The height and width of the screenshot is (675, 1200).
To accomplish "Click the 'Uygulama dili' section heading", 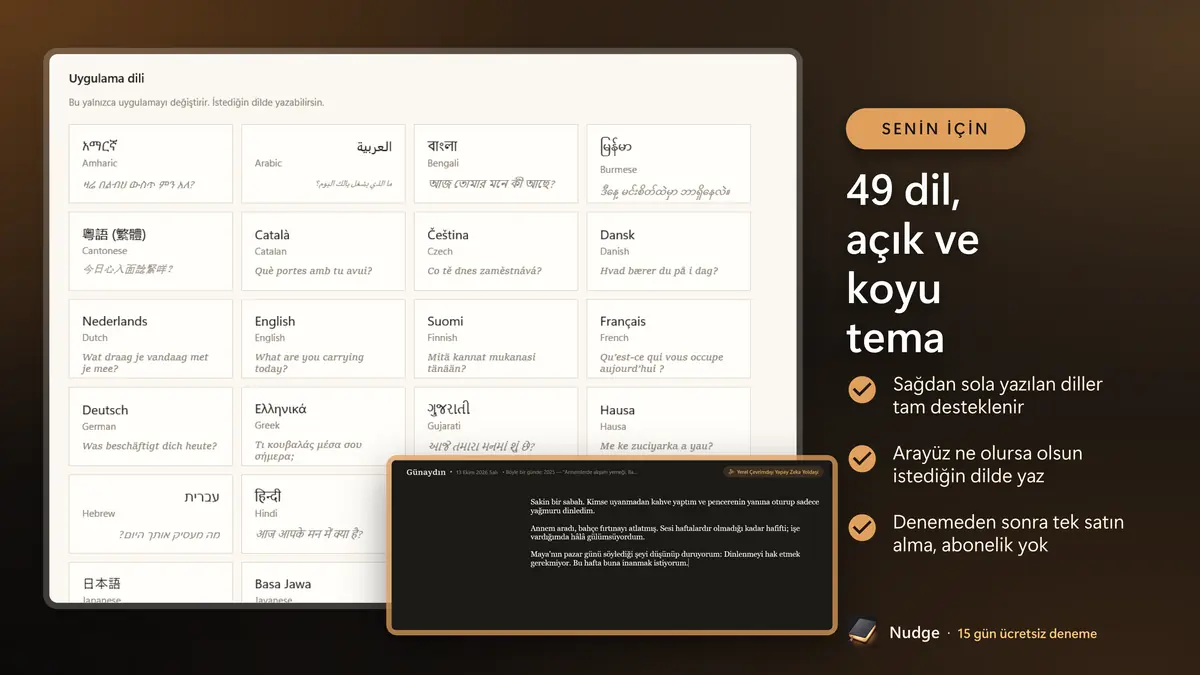I will pyautogui.click(x=107, y=78).
